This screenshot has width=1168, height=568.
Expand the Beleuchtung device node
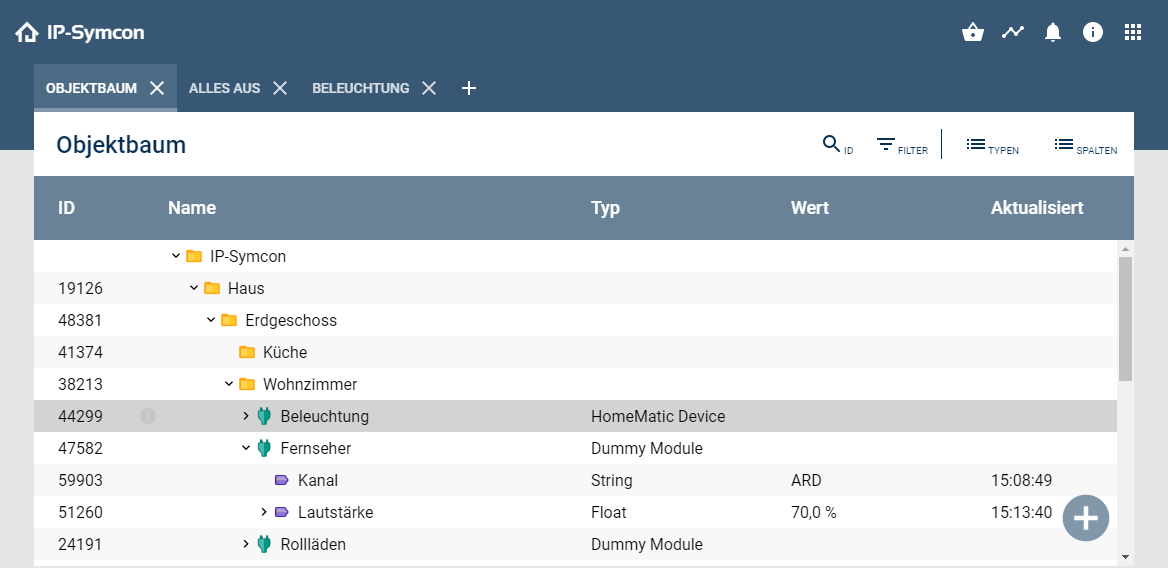pos(246,416)
